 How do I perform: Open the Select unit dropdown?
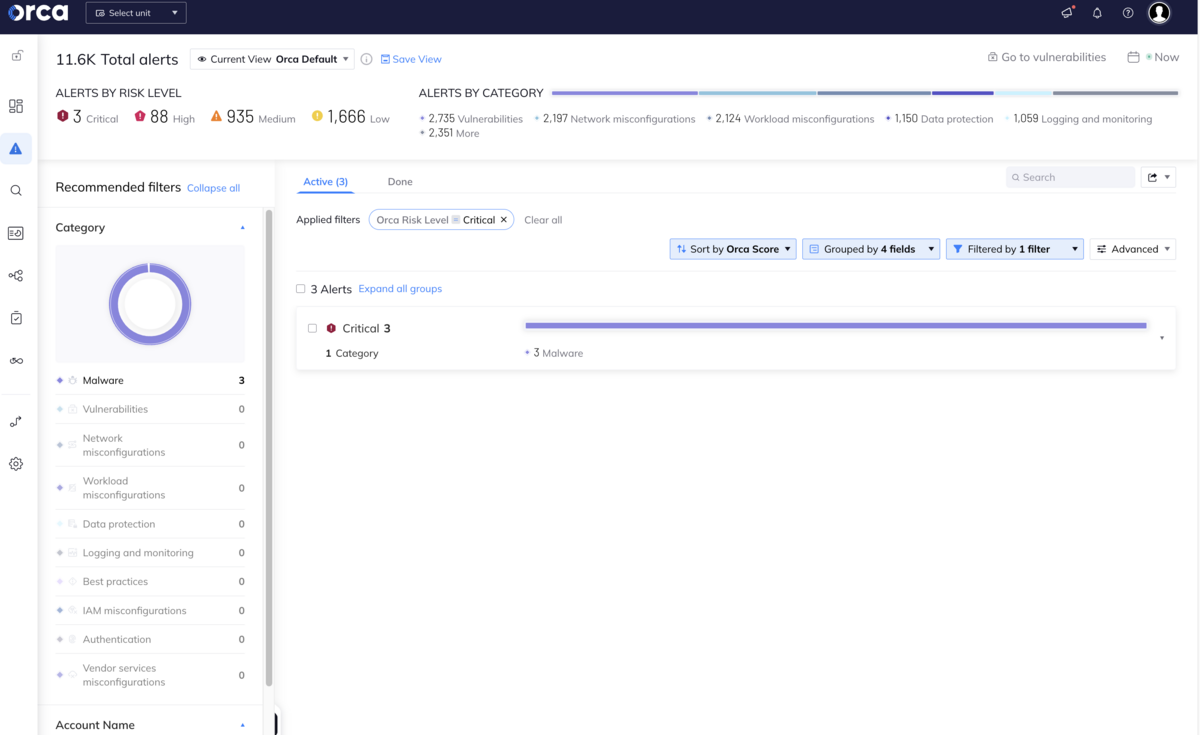136,13
